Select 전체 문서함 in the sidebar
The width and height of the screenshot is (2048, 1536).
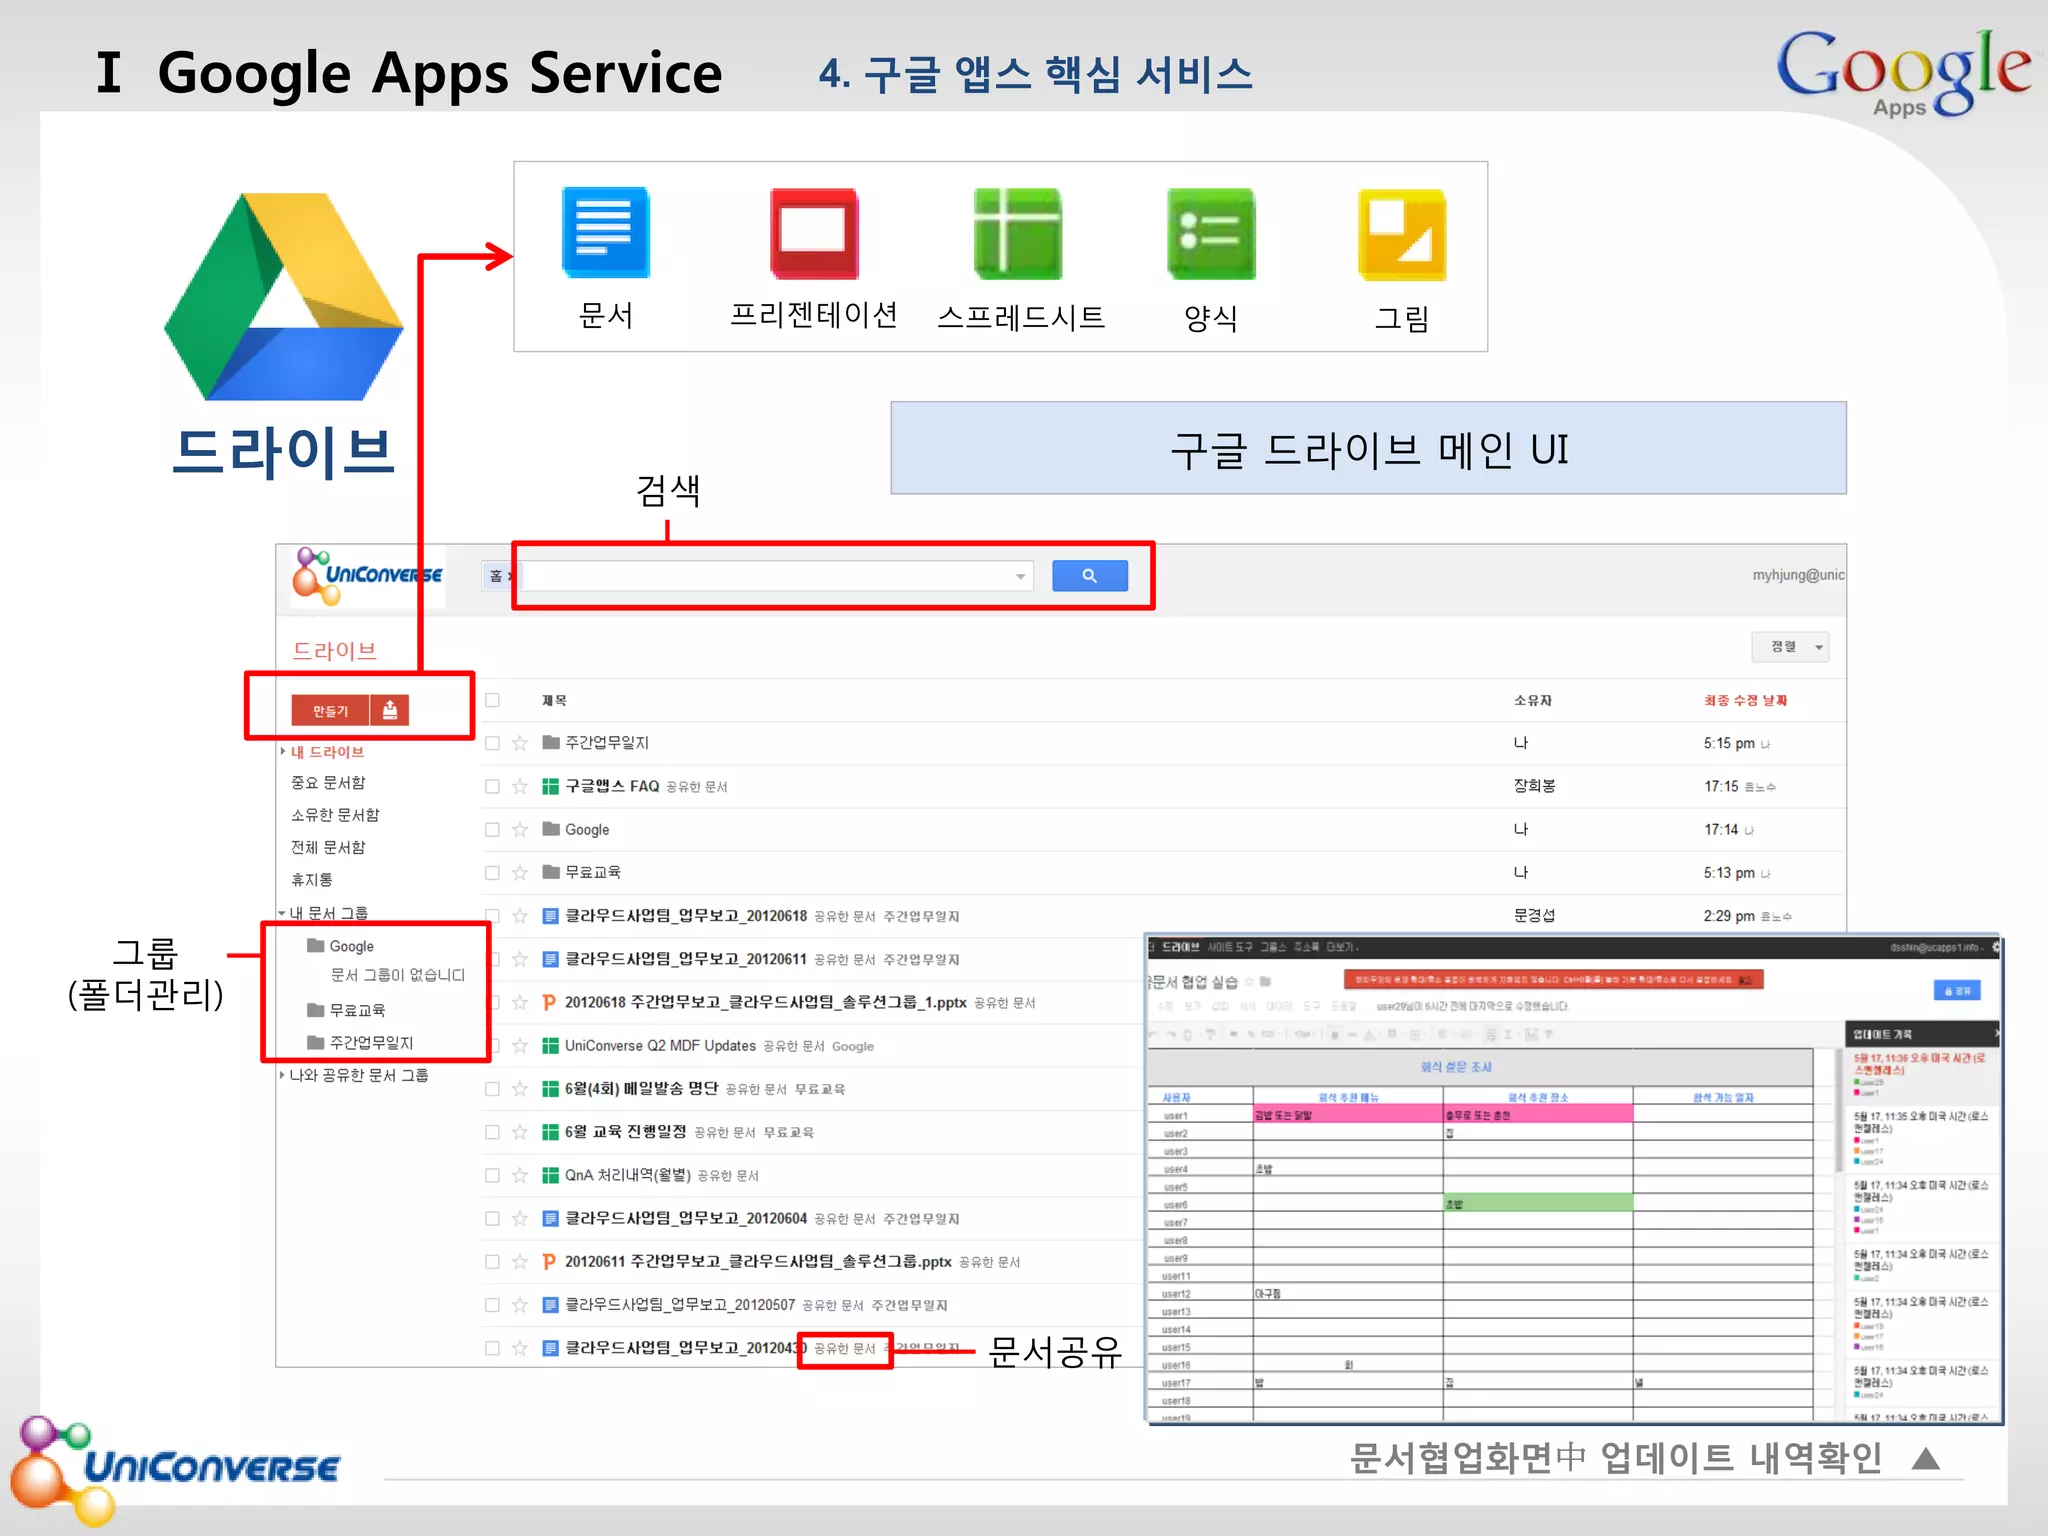pyautogui.click(x=328, y=847)
